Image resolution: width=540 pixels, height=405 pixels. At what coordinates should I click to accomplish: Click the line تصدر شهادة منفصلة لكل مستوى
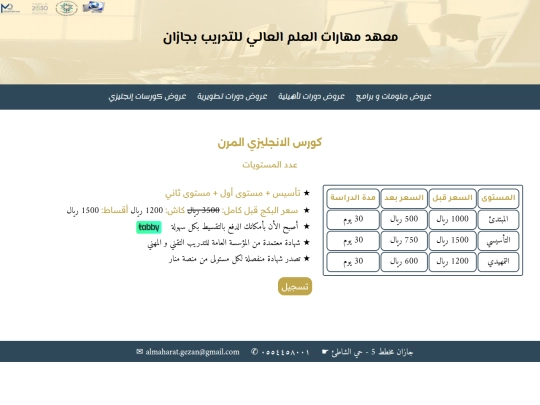pyautogui.click(x=235, y=259)
